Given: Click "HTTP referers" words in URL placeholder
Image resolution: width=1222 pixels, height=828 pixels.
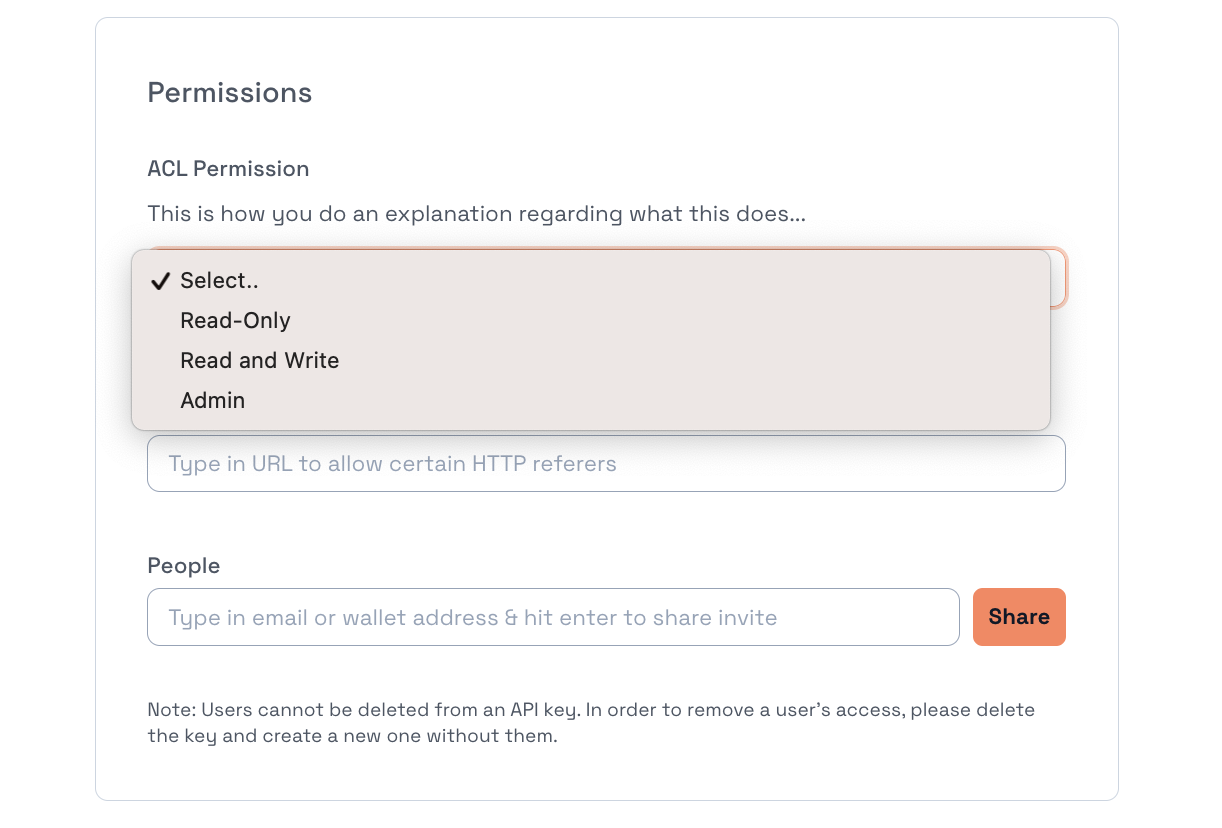Looking at the screenshot, I should 544,464.
